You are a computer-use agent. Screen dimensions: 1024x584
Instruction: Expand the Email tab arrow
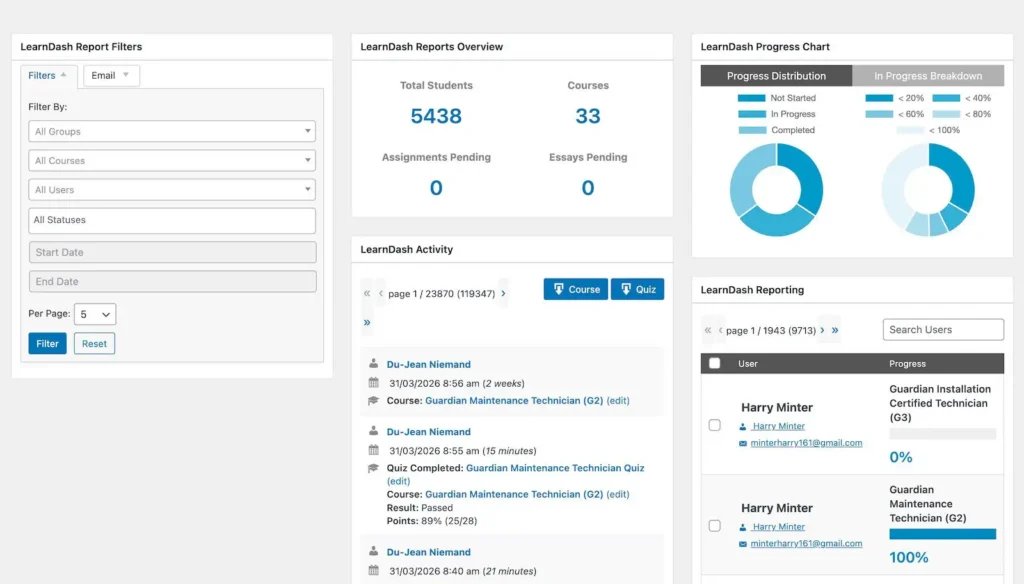point(126,75)
